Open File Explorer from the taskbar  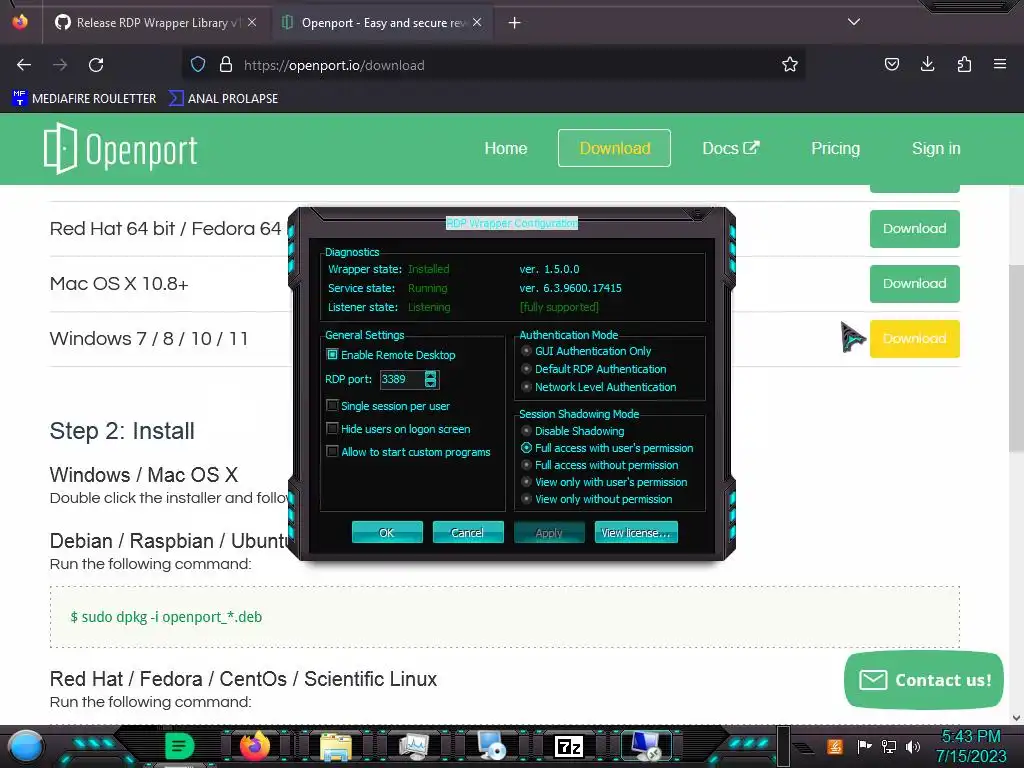pyautogui.click(x=336, y=746)
